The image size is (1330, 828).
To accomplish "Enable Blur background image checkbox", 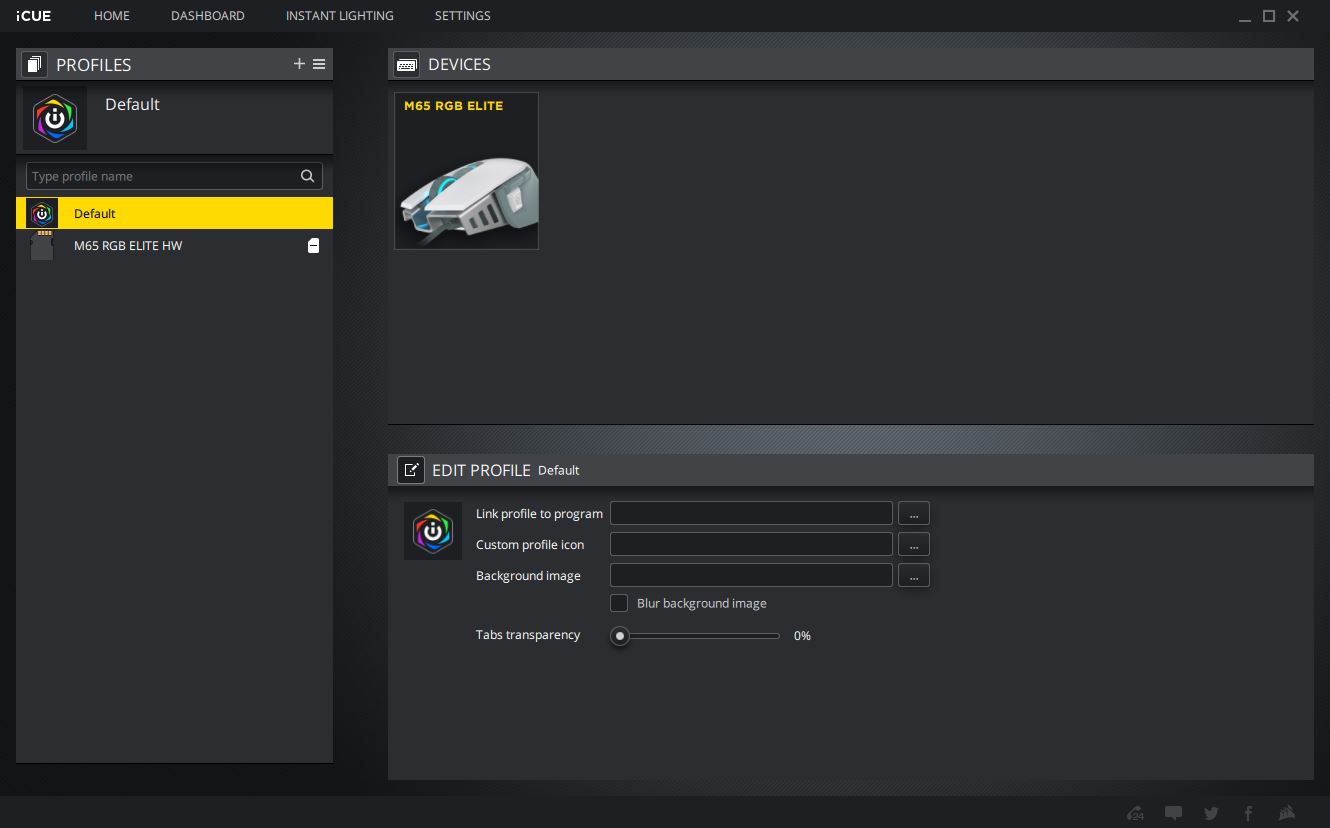I will click(x=619, y=603).
